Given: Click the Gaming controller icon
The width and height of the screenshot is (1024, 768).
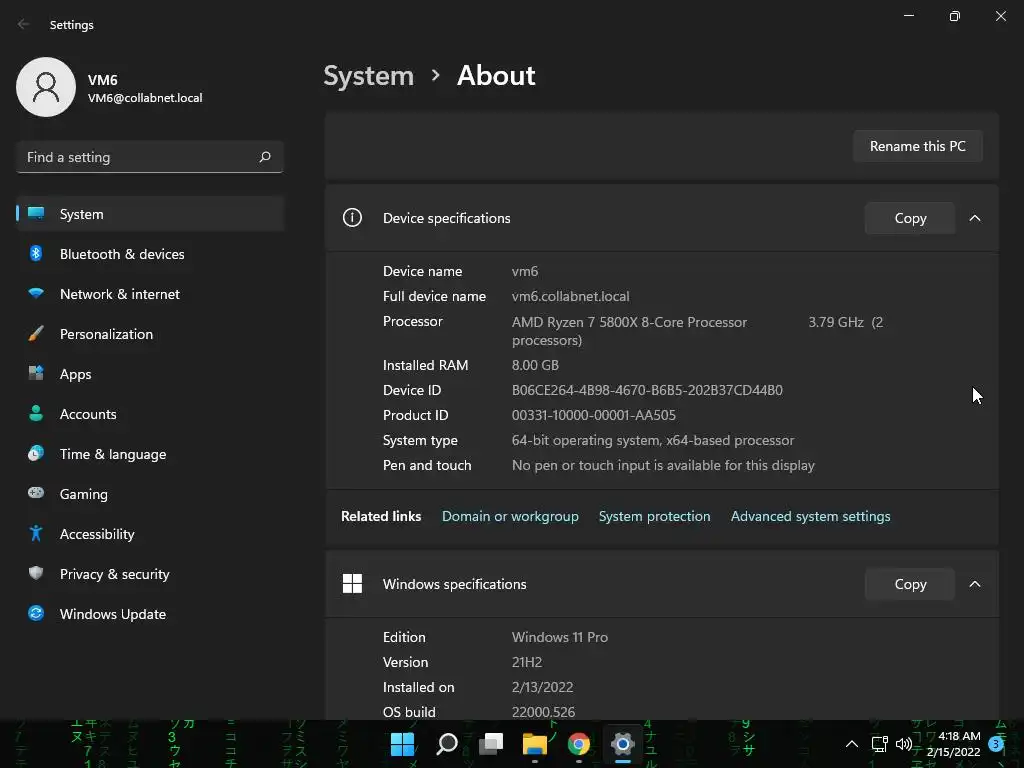Looking at the screenshot, I should pos(36,493).
